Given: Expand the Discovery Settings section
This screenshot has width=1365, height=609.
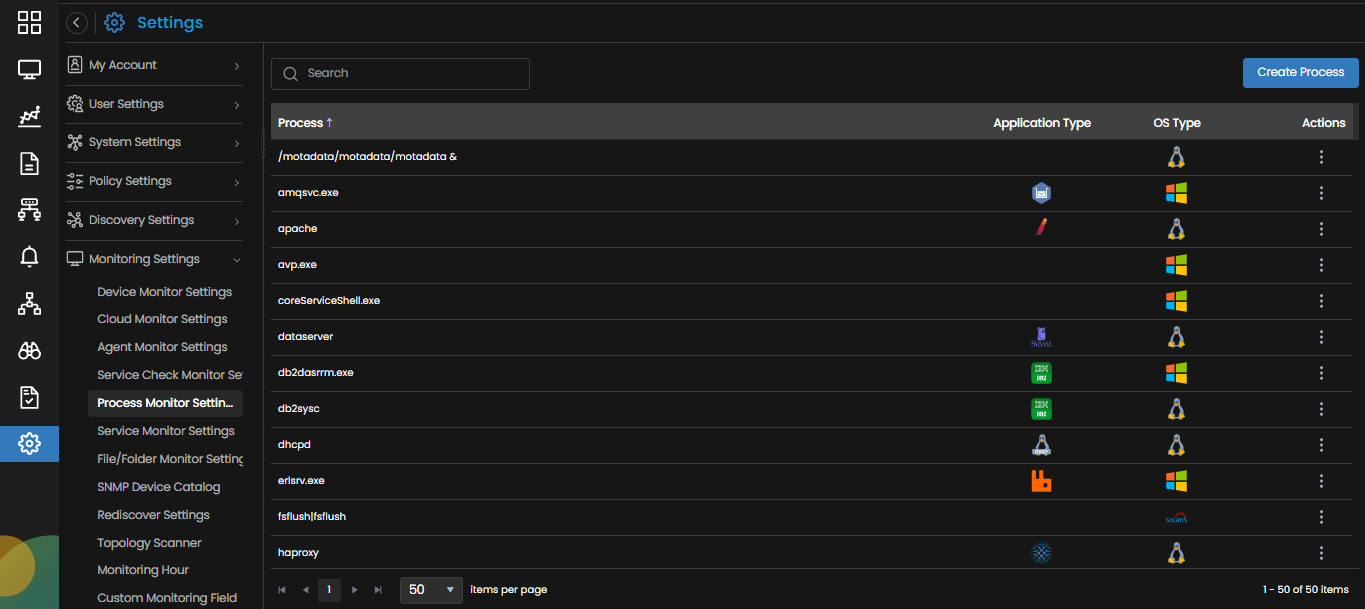Looking at the screenshot, I should point(155,220).
